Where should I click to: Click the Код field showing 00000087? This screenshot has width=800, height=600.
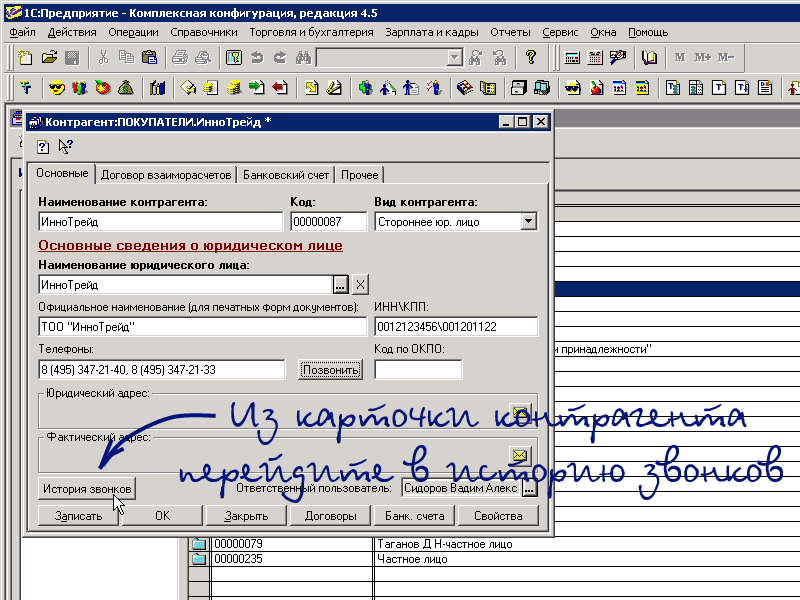(329, 222)
